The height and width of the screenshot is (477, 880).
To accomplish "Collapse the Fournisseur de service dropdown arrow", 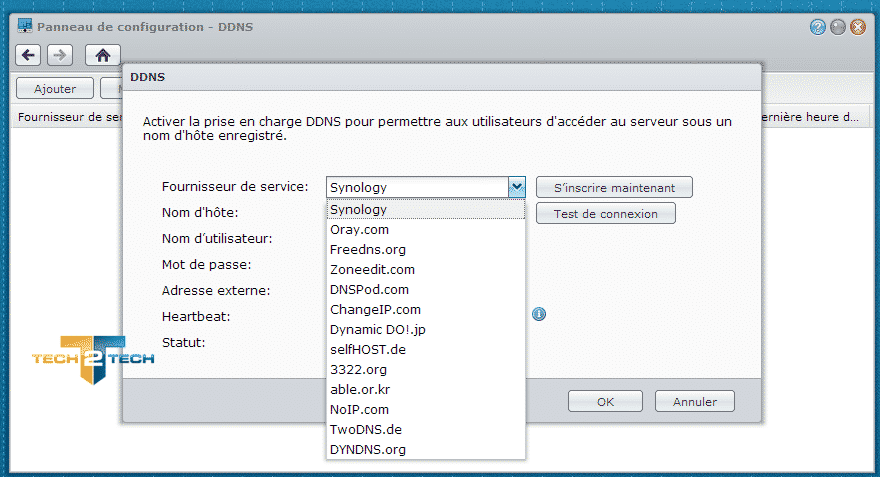I will point(516,187).
